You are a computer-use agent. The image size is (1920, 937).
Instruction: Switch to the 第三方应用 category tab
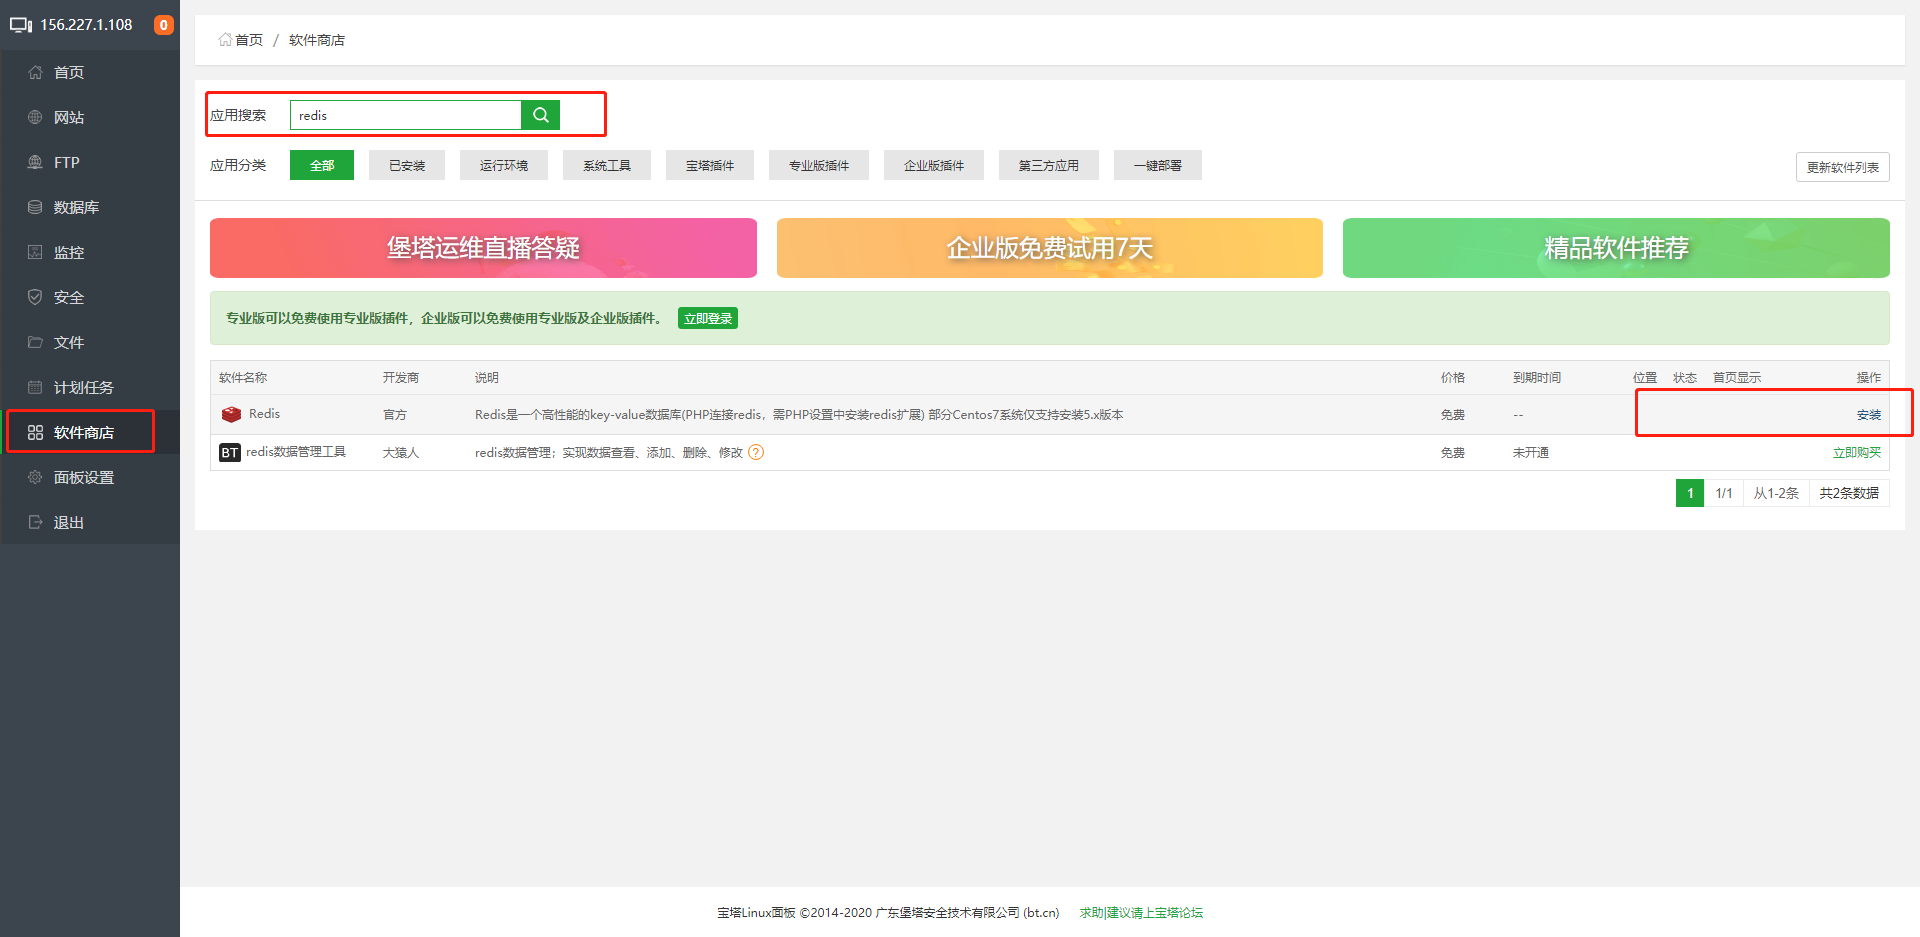tap(1049, 165)
